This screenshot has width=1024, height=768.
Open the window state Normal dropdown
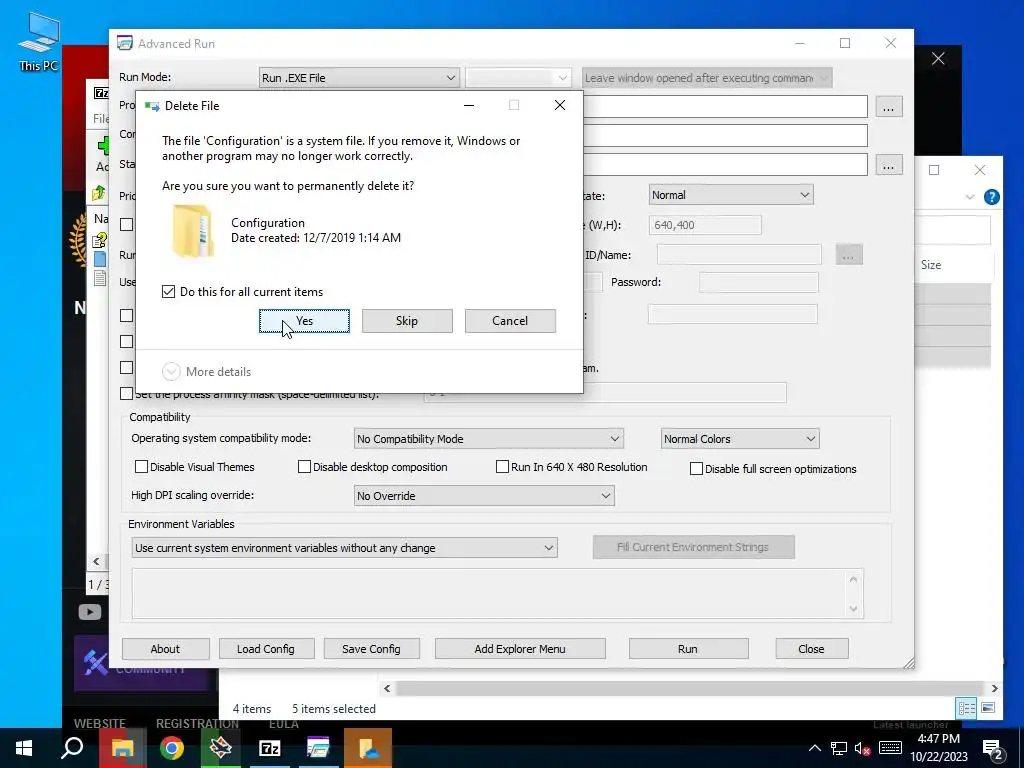tap(731, 195)
